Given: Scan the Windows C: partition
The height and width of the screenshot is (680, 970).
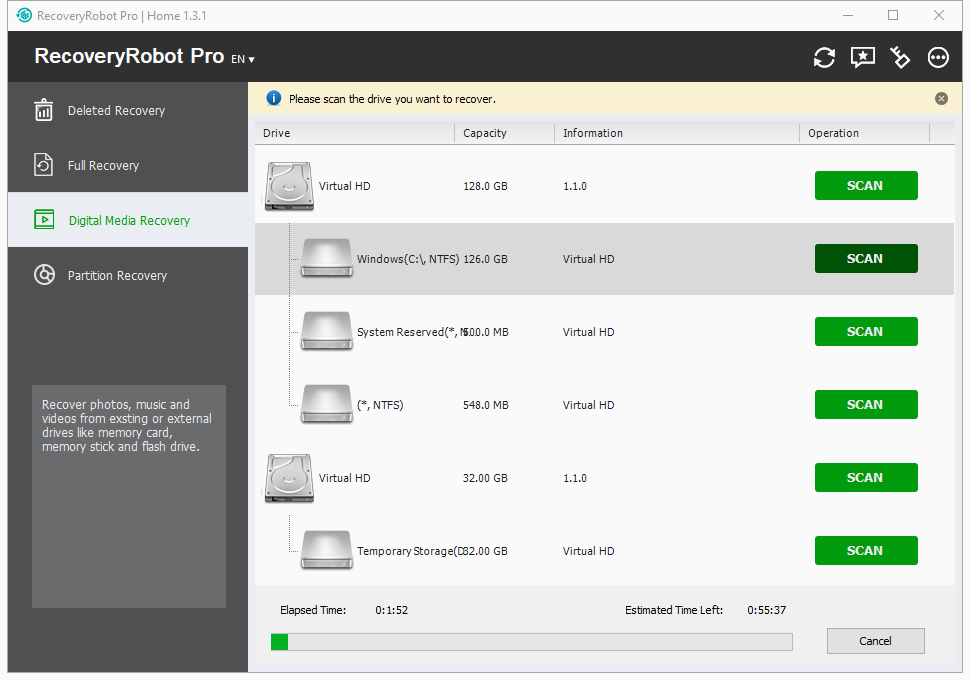Looking at the screenshot, I should [x=865, y=259].
